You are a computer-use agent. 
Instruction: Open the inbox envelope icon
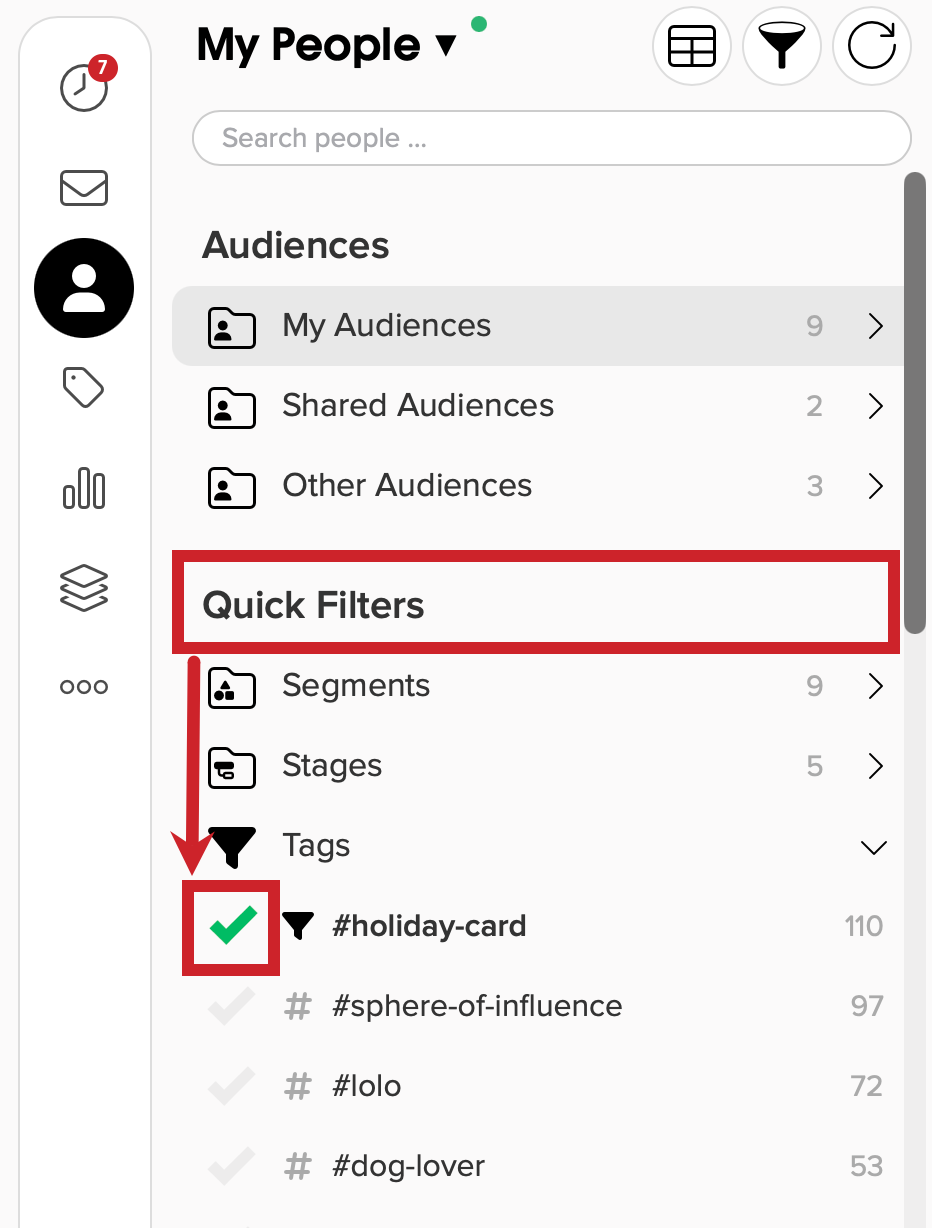[x=84, y=188]
